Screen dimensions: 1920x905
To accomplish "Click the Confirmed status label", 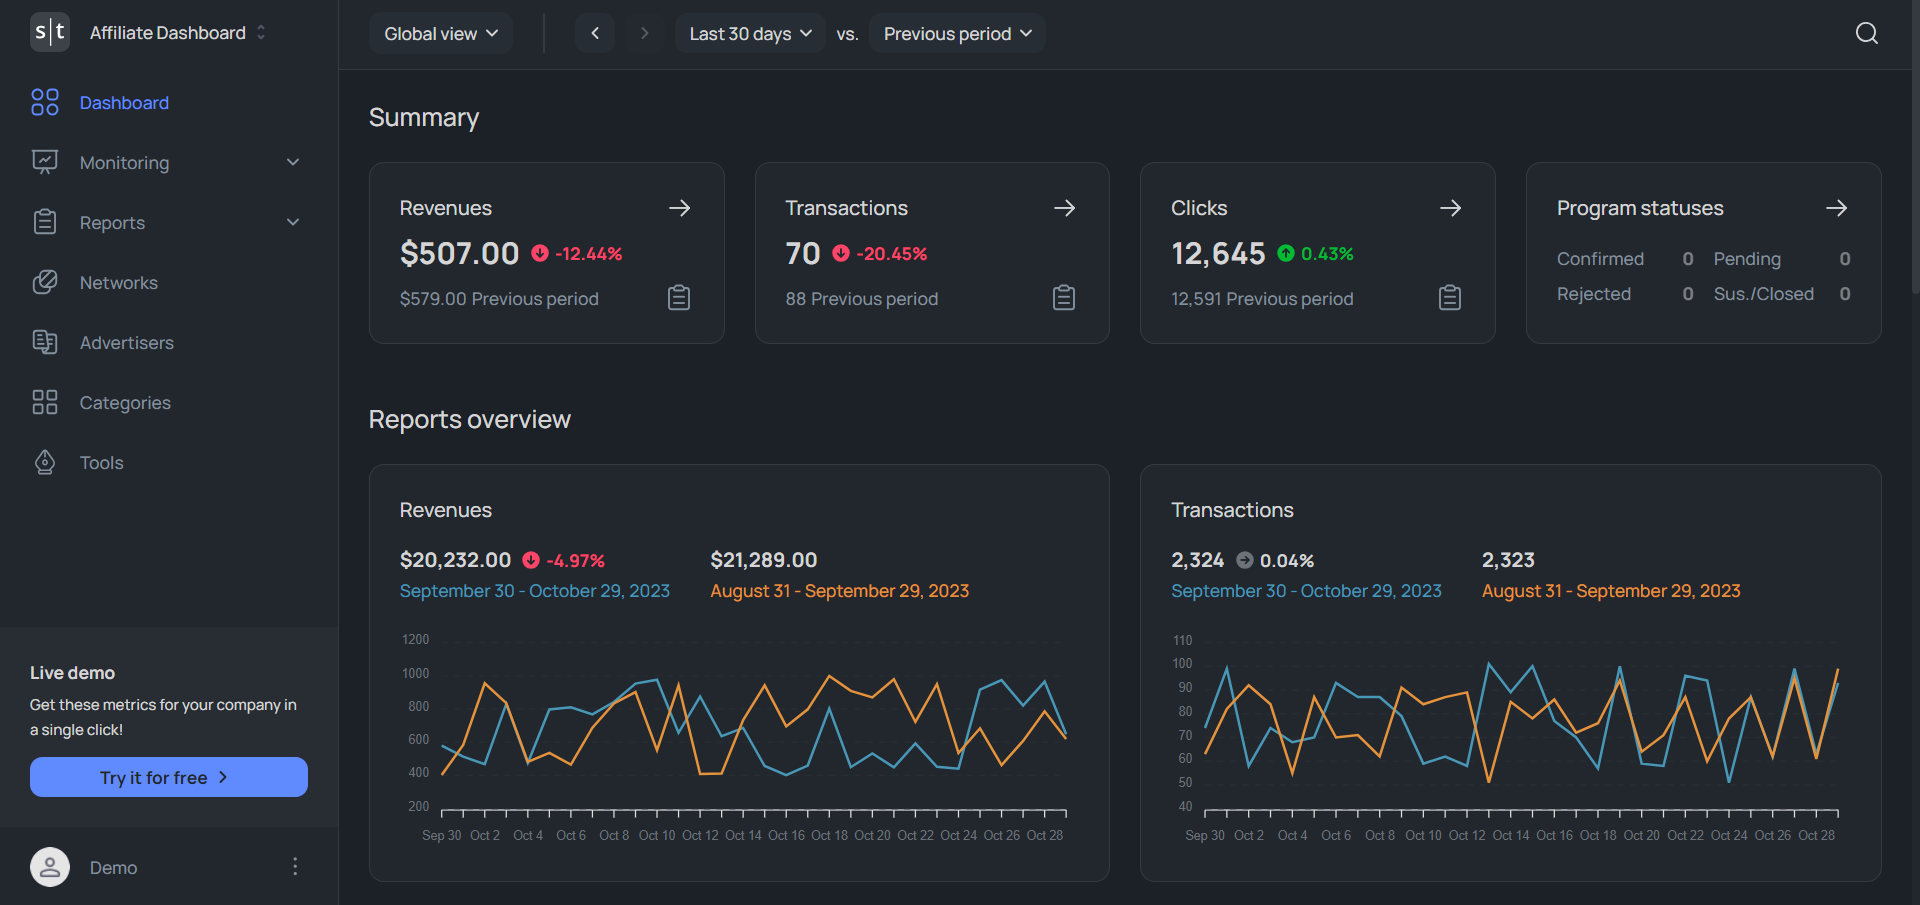I will (1600, 259).
